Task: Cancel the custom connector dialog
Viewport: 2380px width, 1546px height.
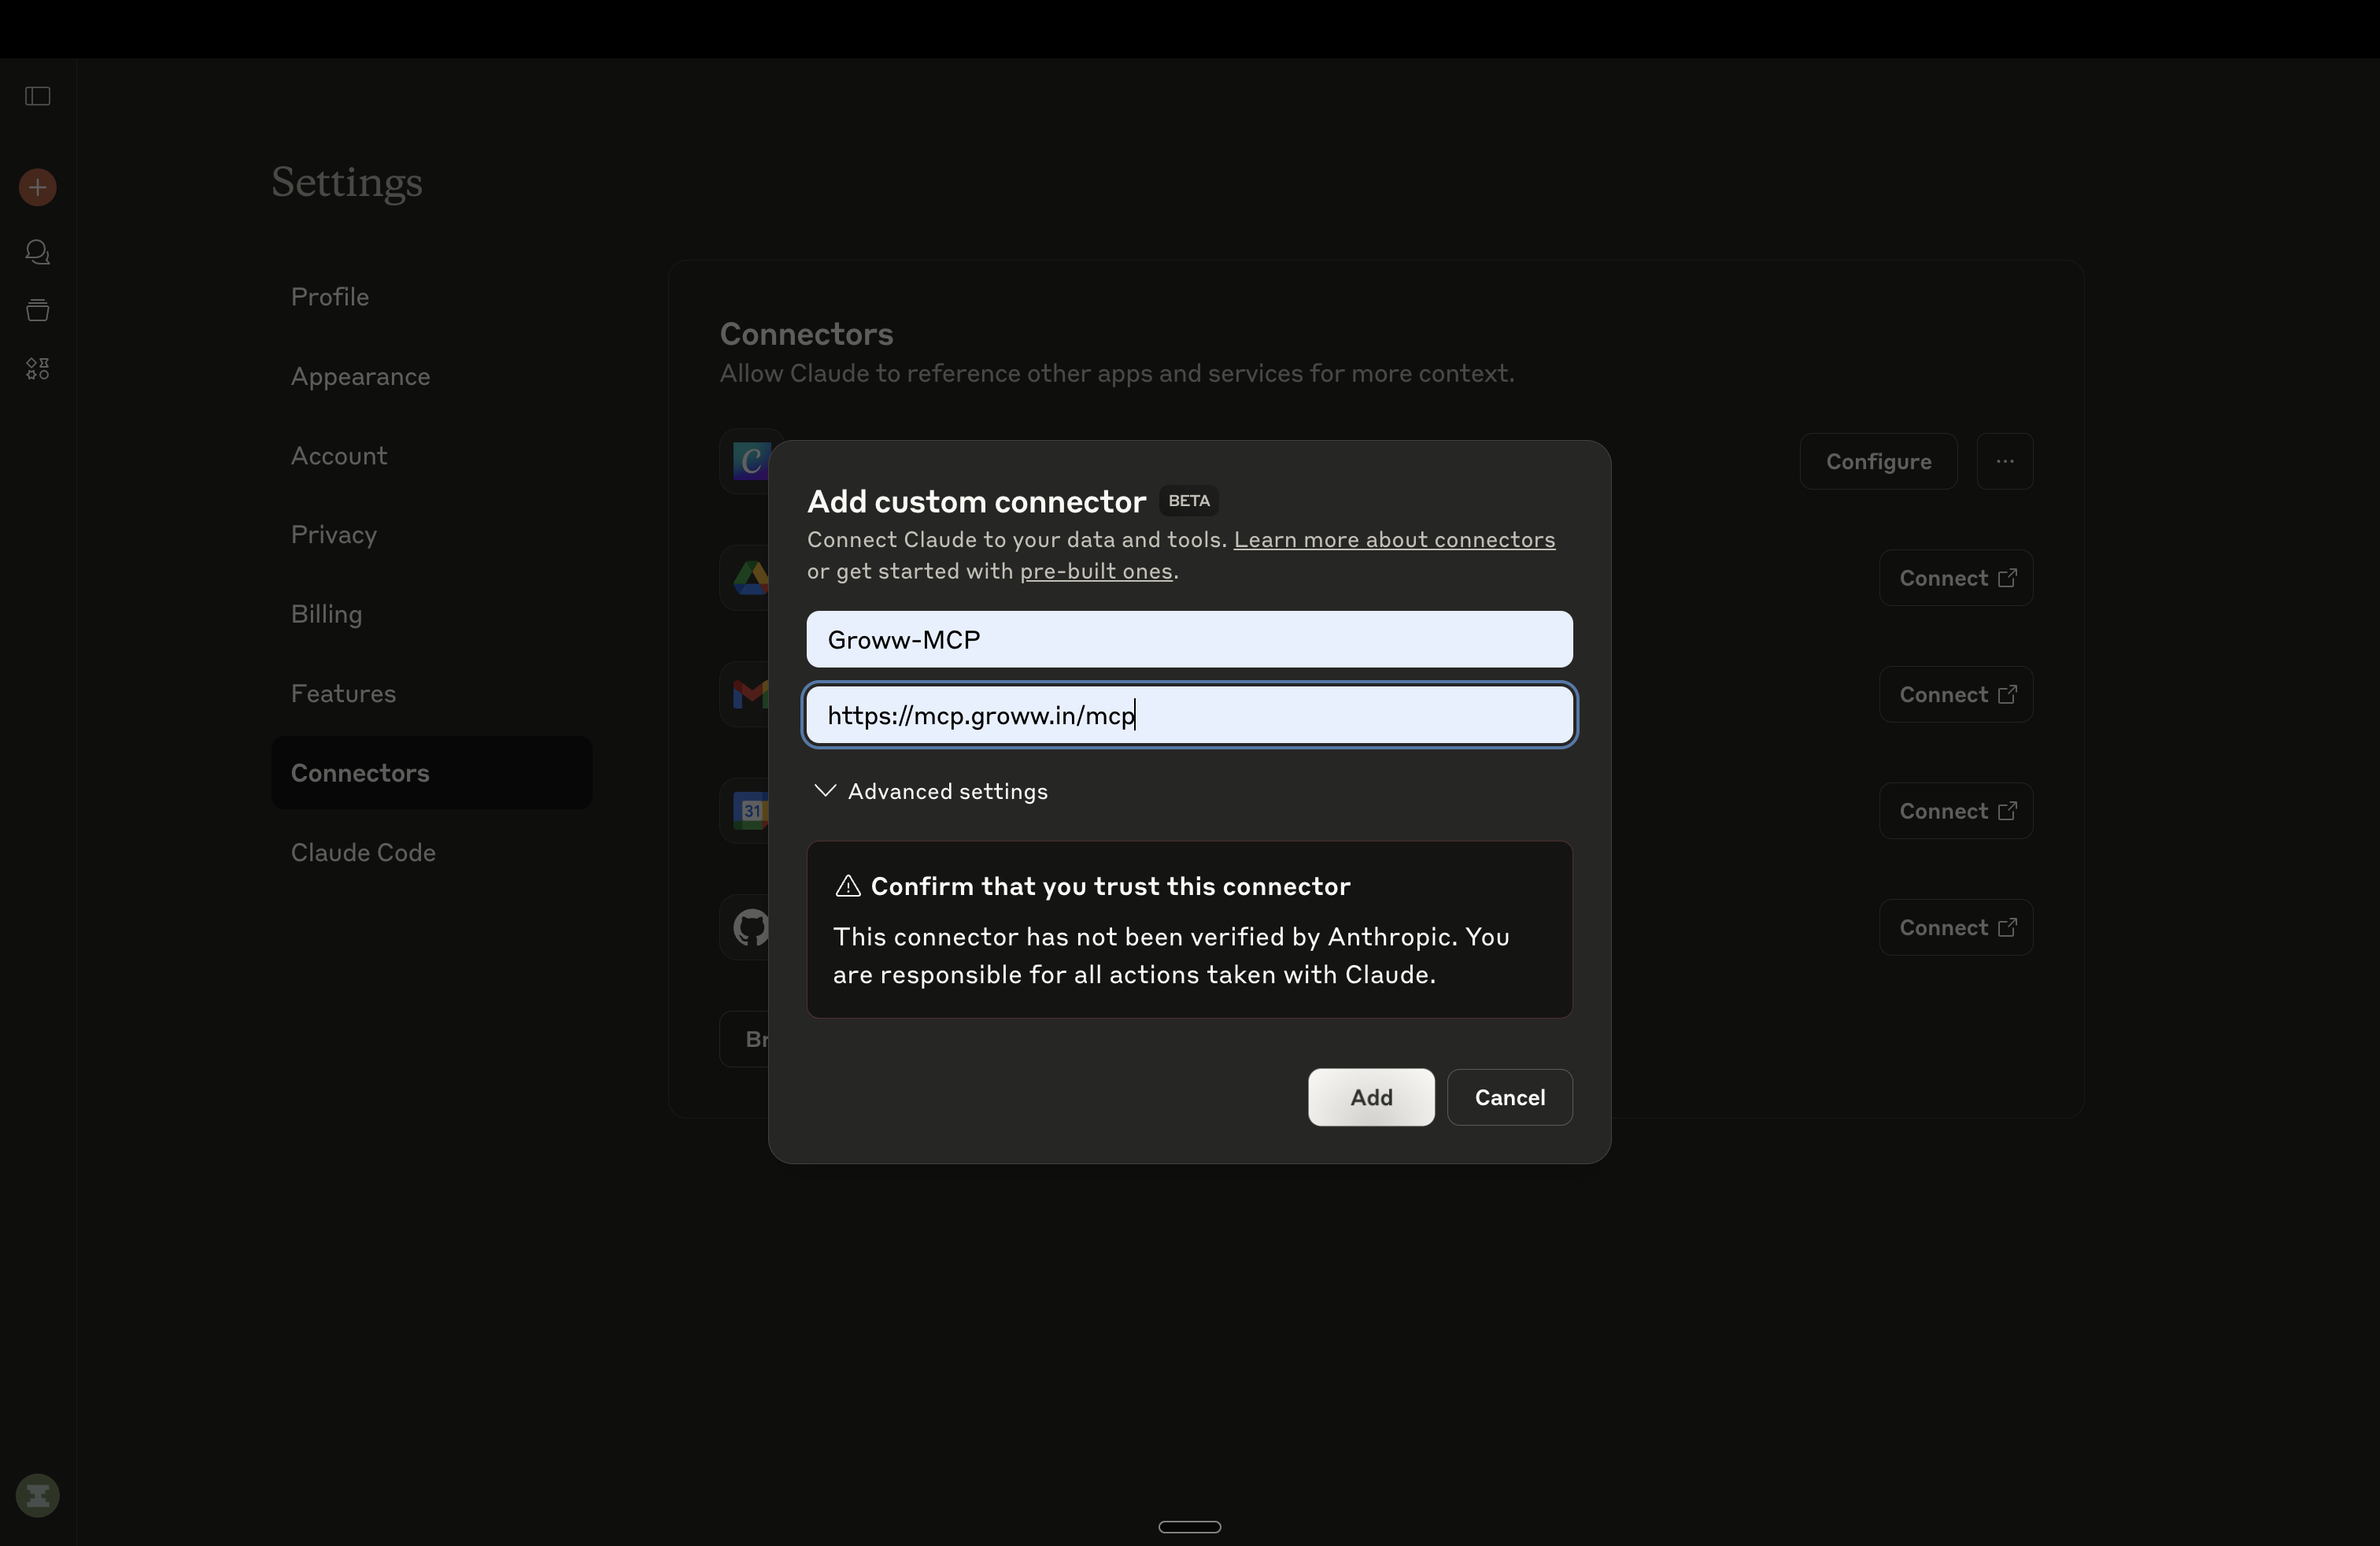Action: pyautogui.click(x=1510, y=1097)
